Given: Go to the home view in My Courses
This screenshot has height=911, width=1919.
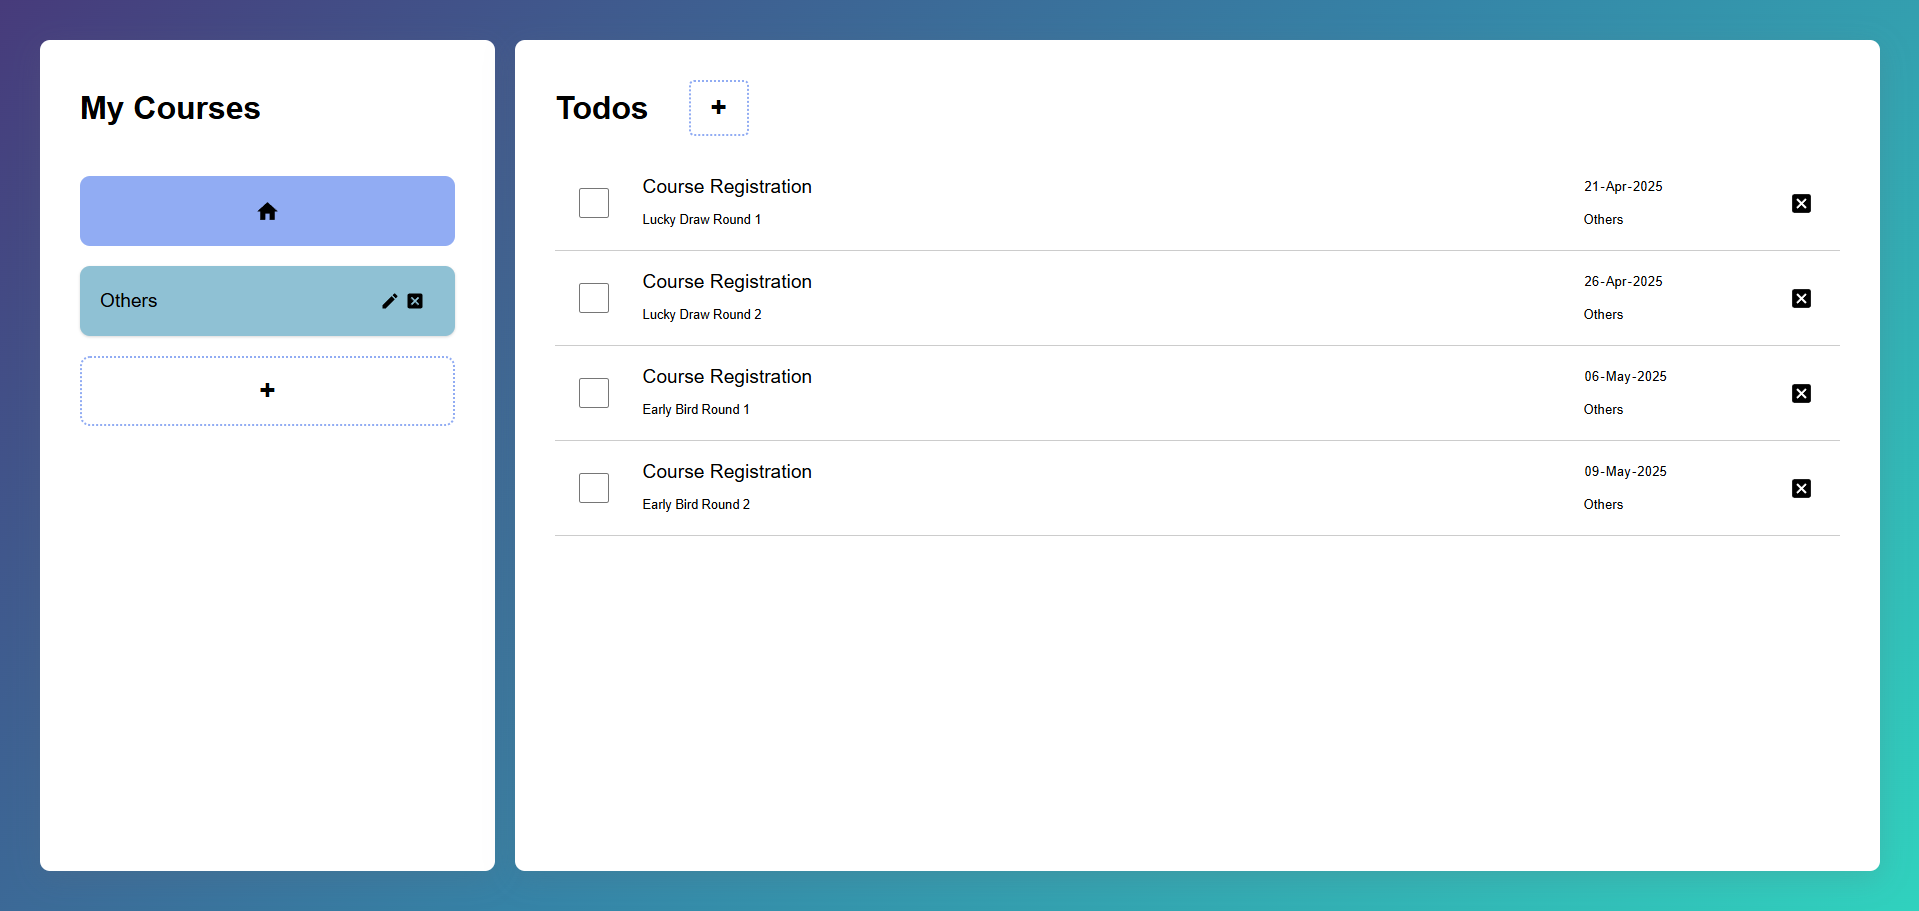Looking at the screenshot, I should pyautogui.click(x=267, y=211).
